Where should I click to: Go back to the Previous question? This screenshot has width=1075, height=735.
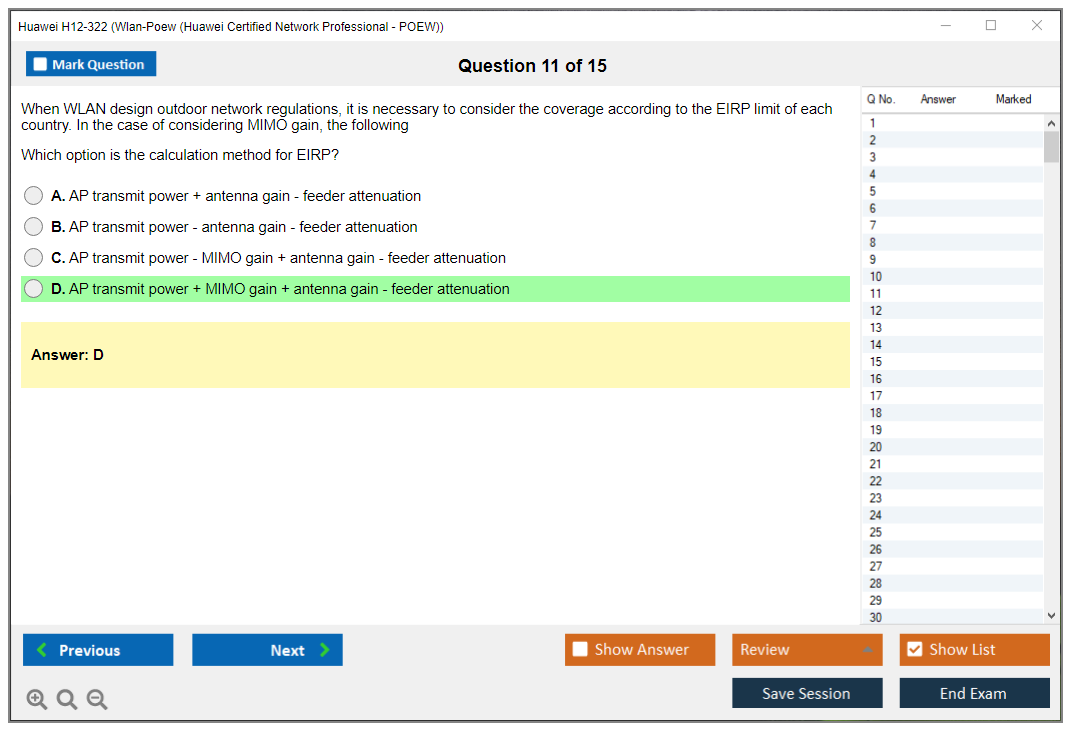(x=98, y=650)
